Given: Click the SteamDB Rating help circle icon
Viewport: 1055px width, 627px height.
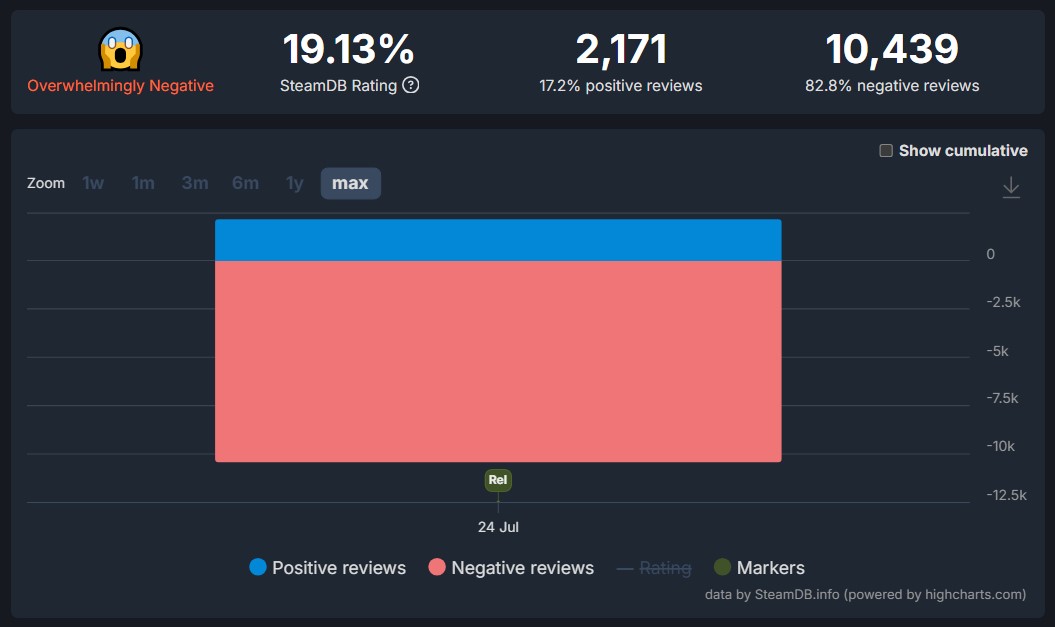Looking at the screenshot, I should [409, 86].
